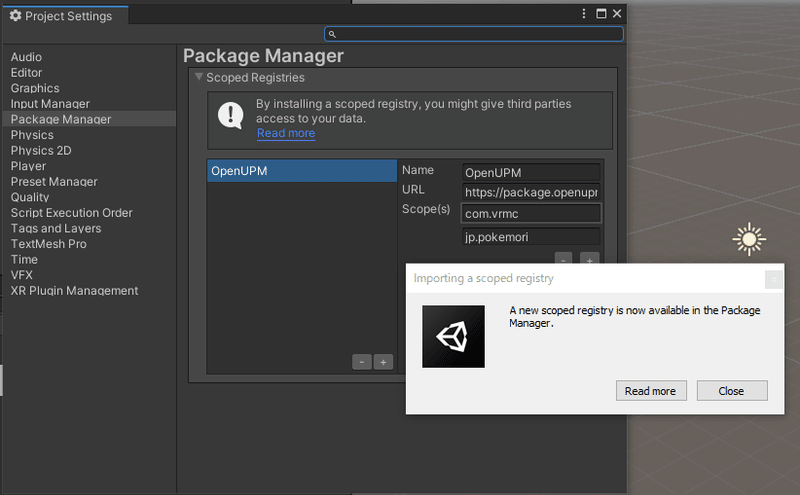The height and width of the screenshot is (495, 800).
Task: Focus the settings search field
Action: pyautogui.click(x=473, y=34)
